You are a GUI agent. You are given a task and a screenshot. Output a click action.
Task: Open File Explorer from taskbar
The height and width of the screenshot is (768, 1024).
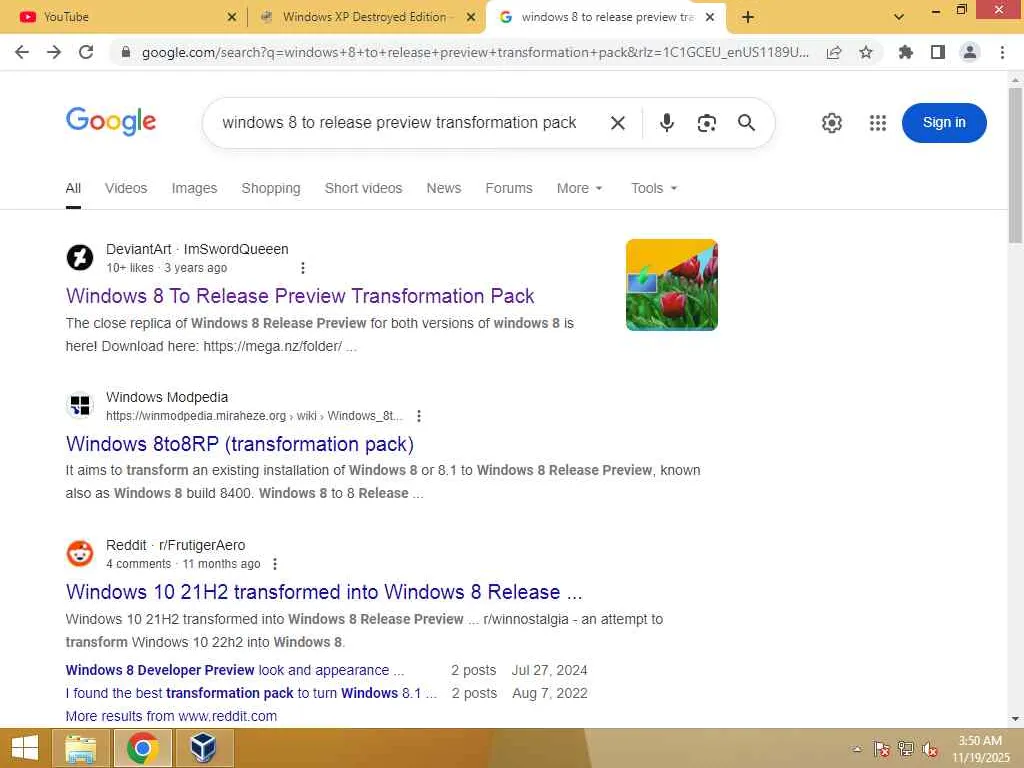click(80, 748)
